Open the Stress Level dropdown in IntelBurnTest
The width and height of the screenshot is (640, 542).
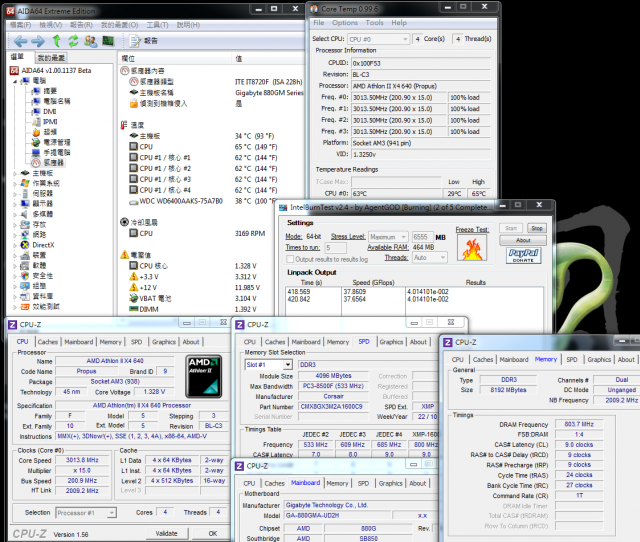[x=388, y=237]
